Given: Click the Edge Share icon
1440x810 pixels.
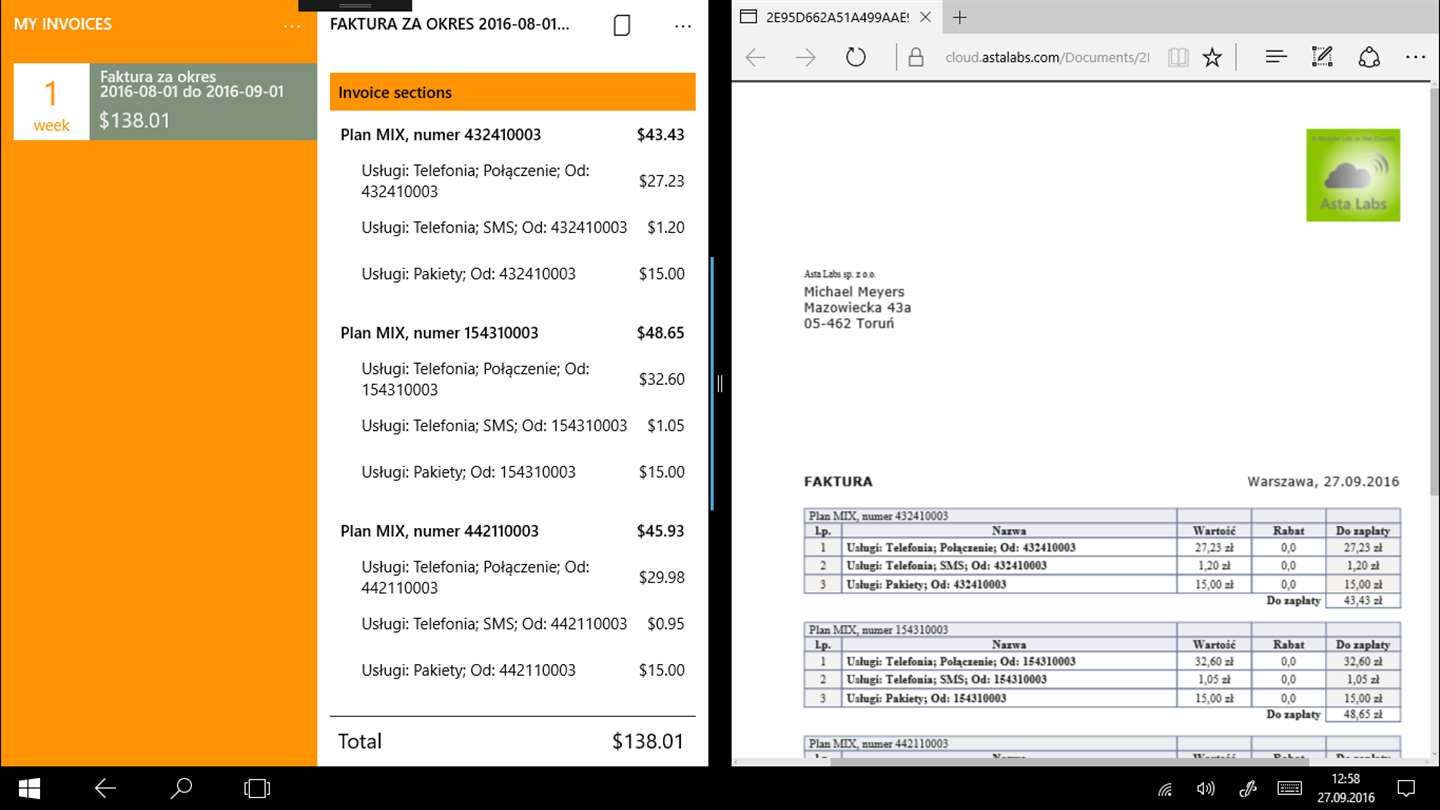Looking at the screenshot, I should [1369, 57].
